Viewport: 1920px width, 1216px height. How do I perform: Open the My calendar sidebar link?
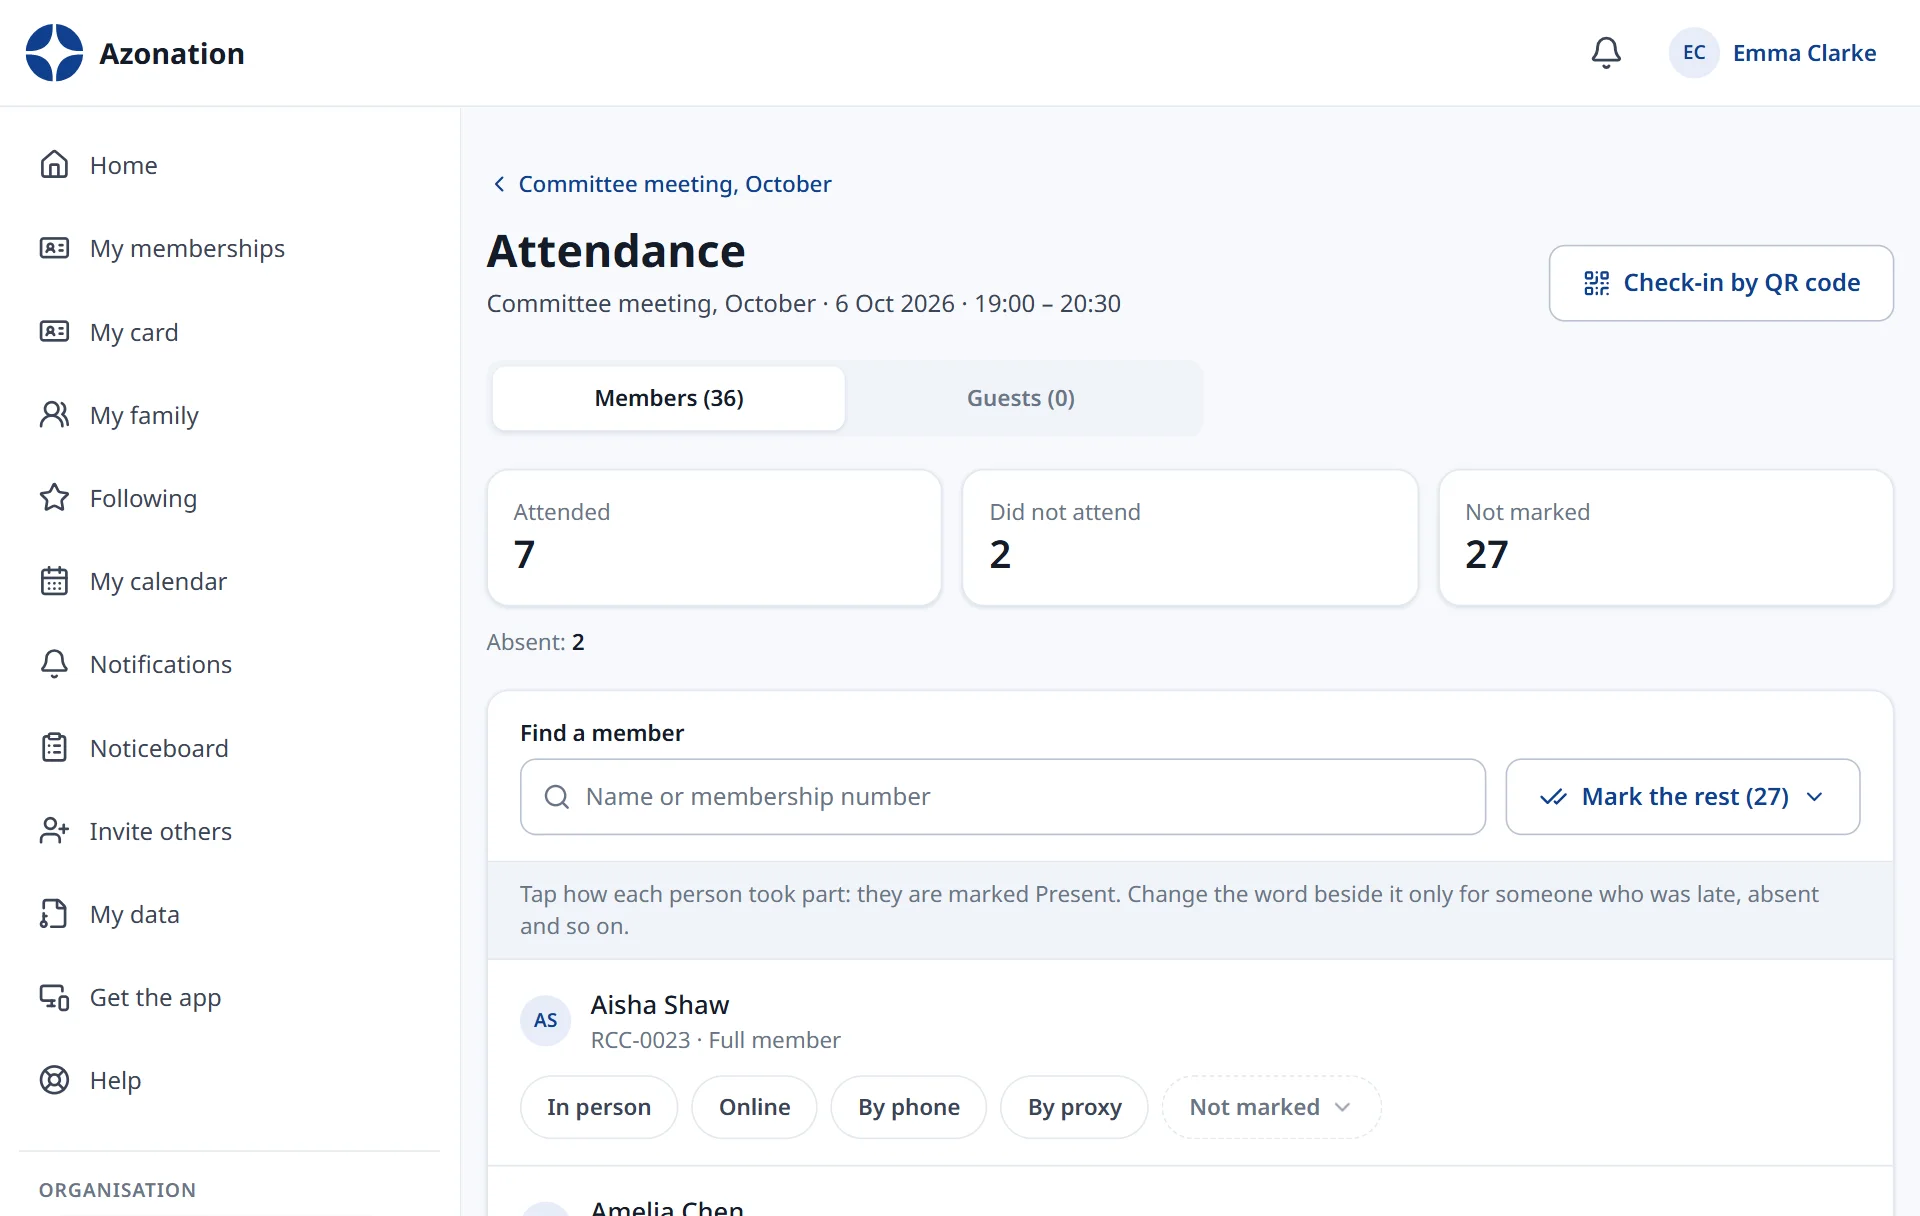(x=229, y=581)
